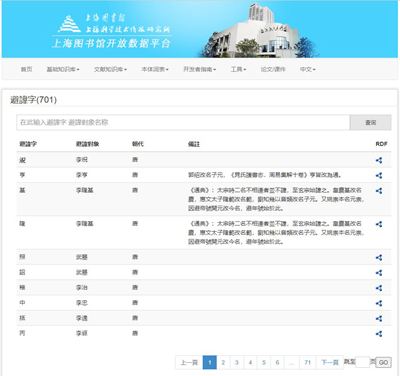Select the 李隆基 cell in the 基 row

85,190
